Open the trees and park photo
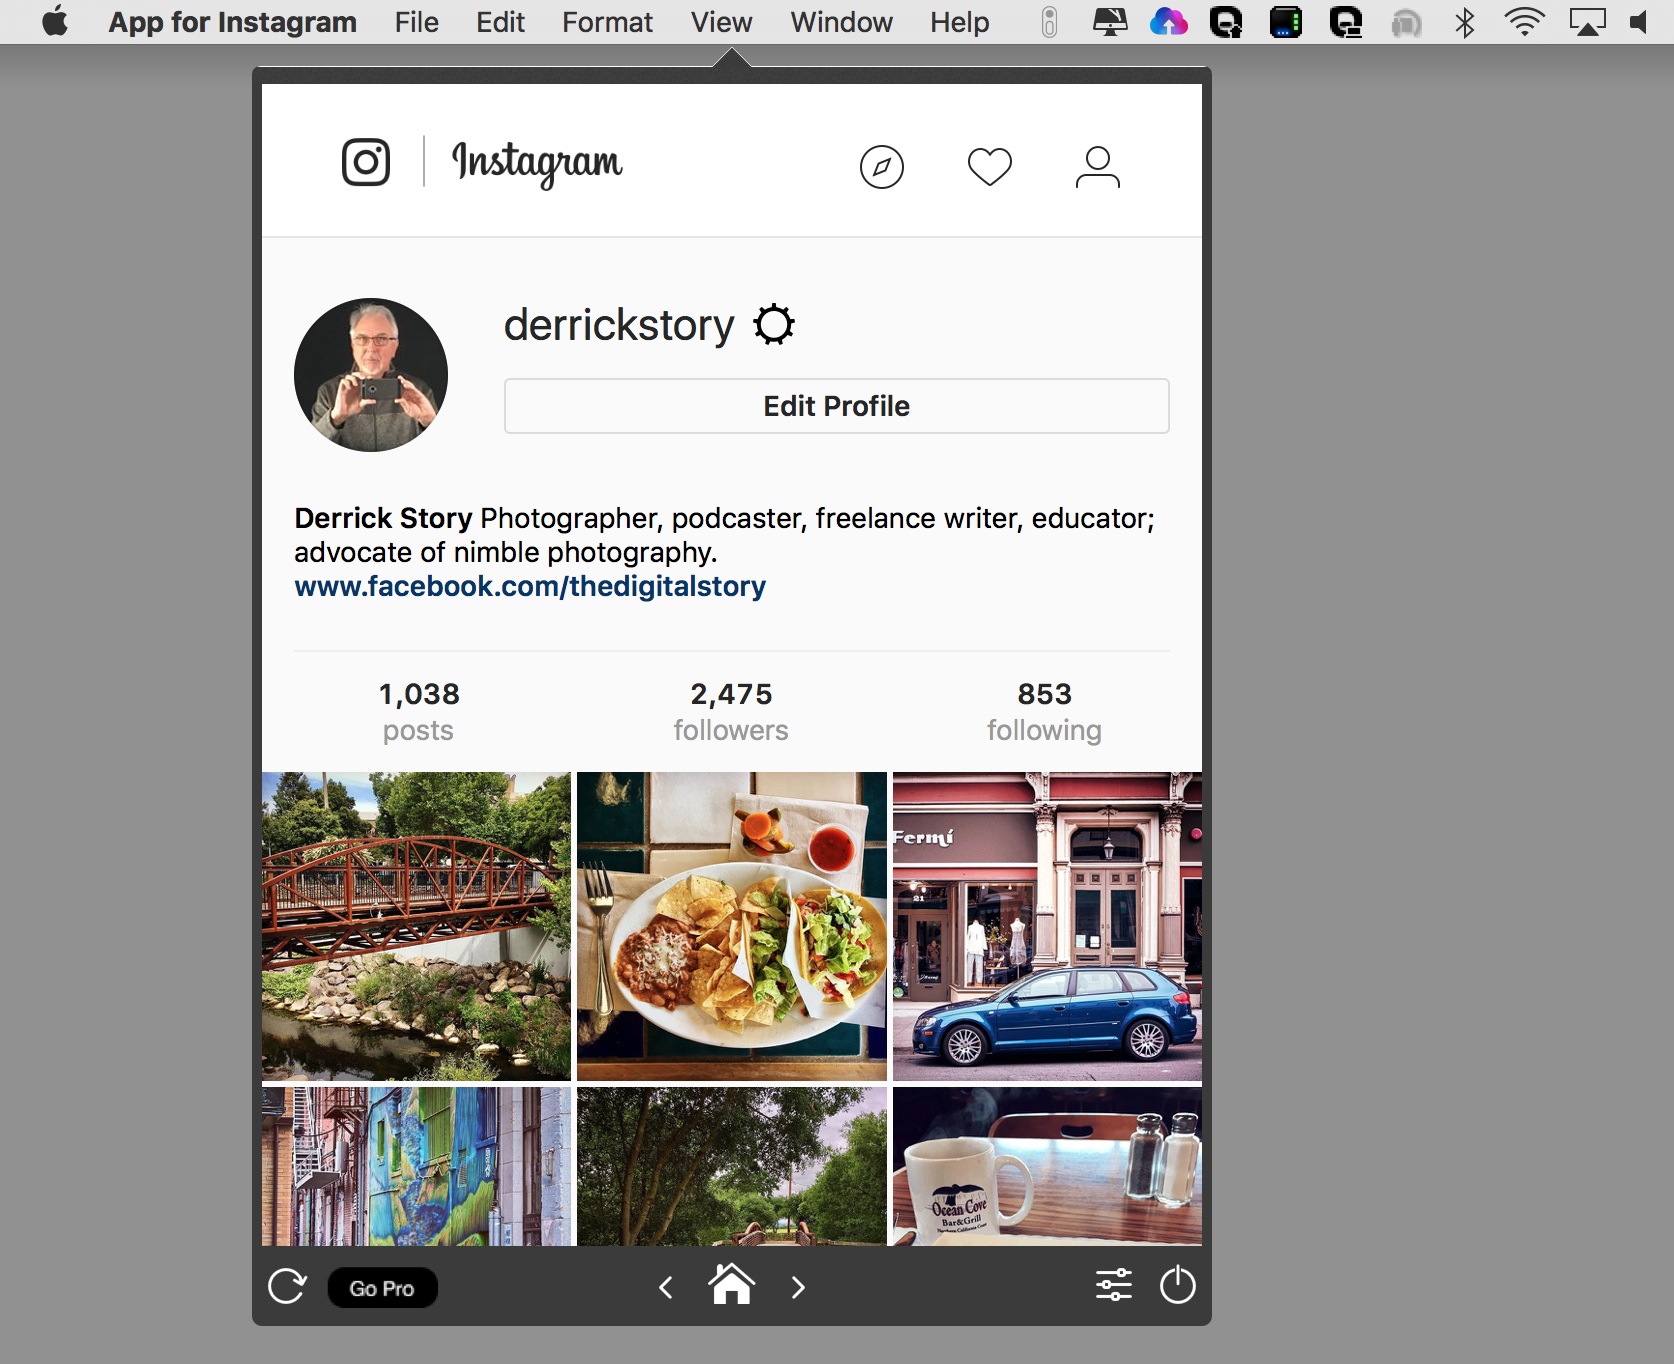The height and width of the screenshot is (1364, 1674). tap(732, 1166)
